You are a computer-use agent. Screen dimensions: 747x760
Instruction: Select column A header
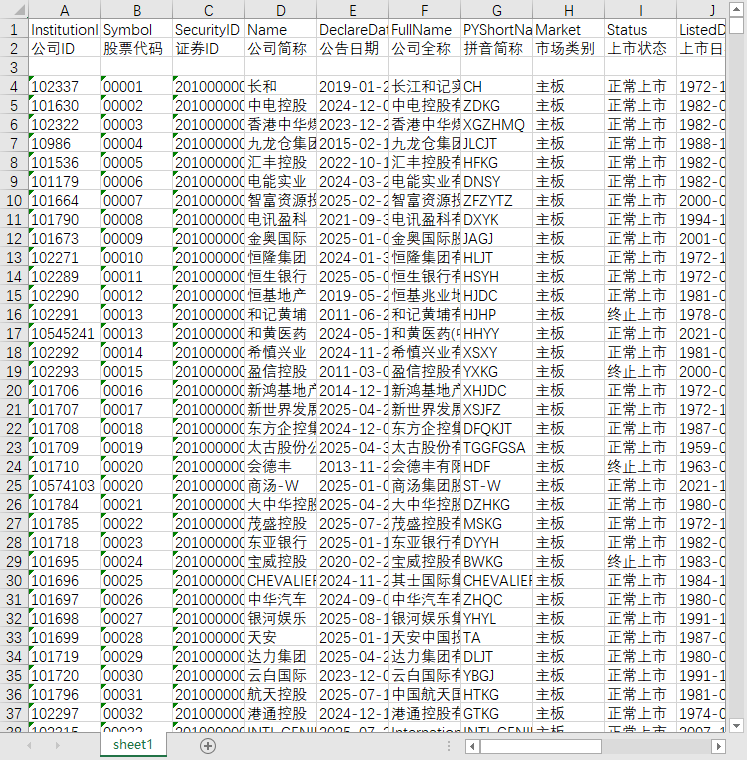click(64, 10)
